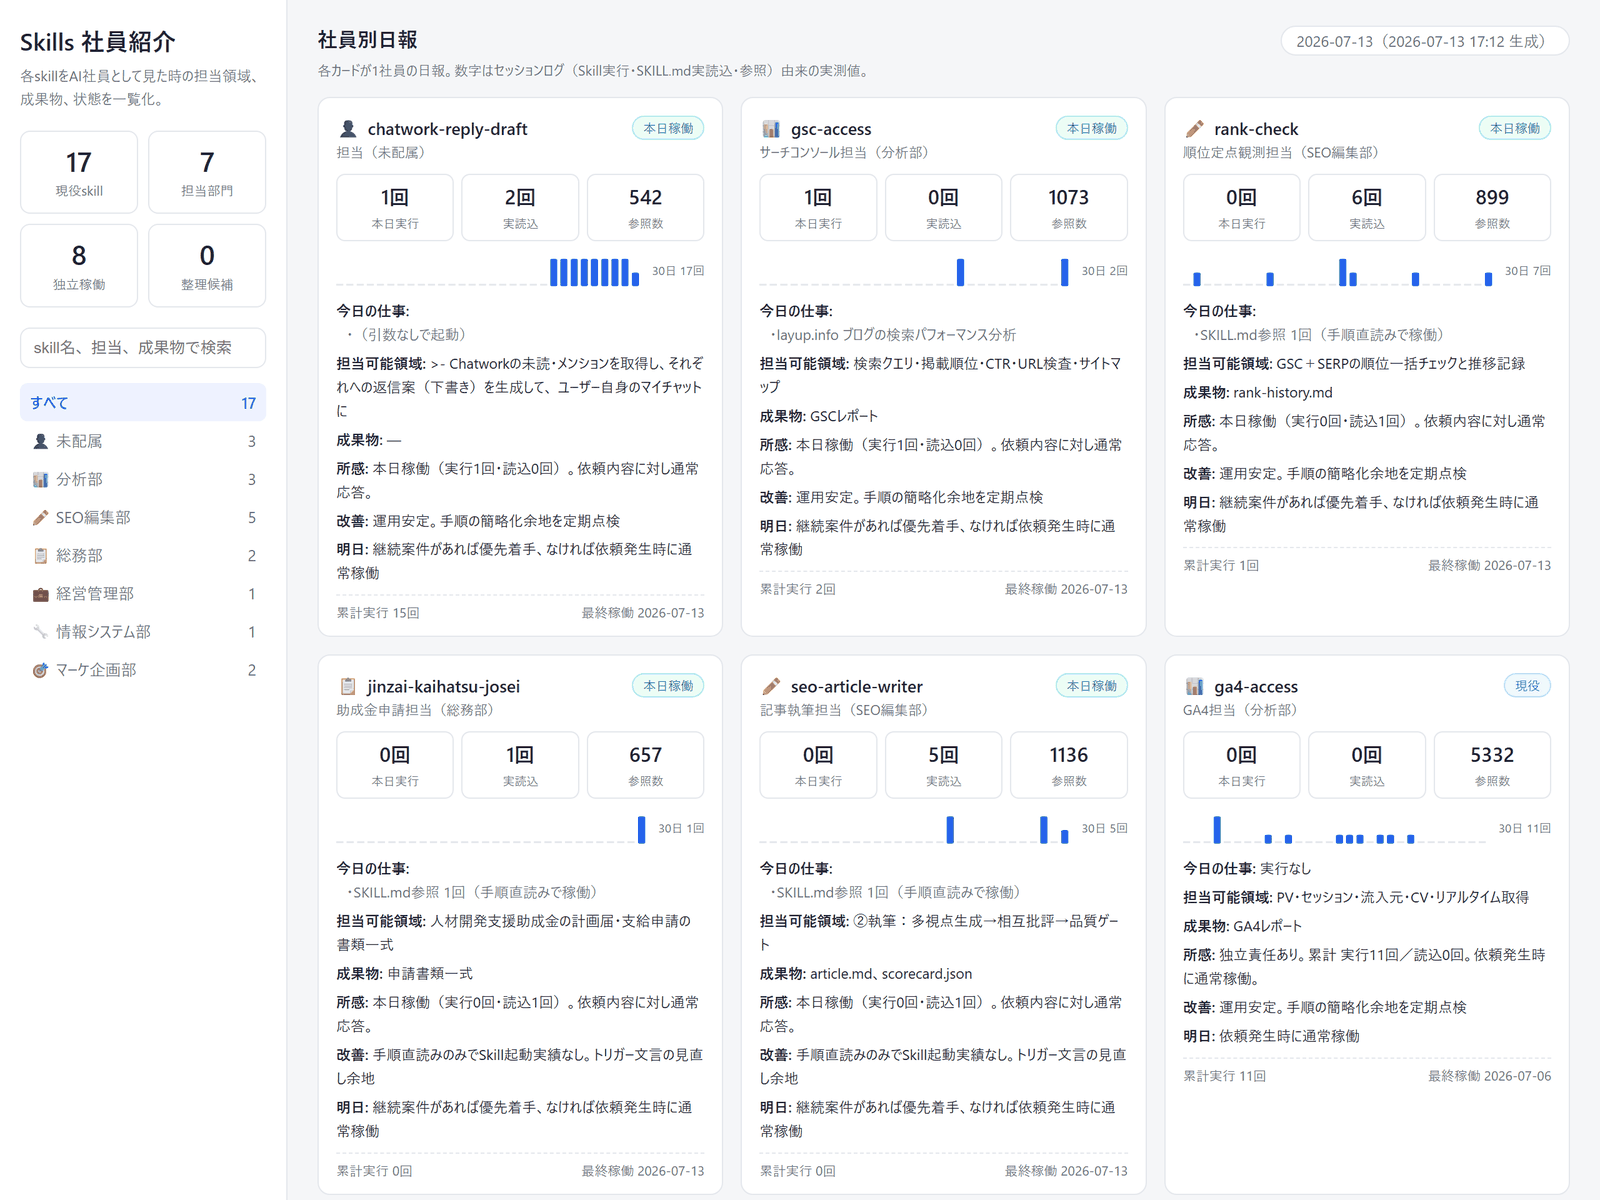This screenshot has width=1600, height=1200.
Task: Click the Skills 社員紹介 sidebar title
Action: pyautogui.click(x=98, y=42)
